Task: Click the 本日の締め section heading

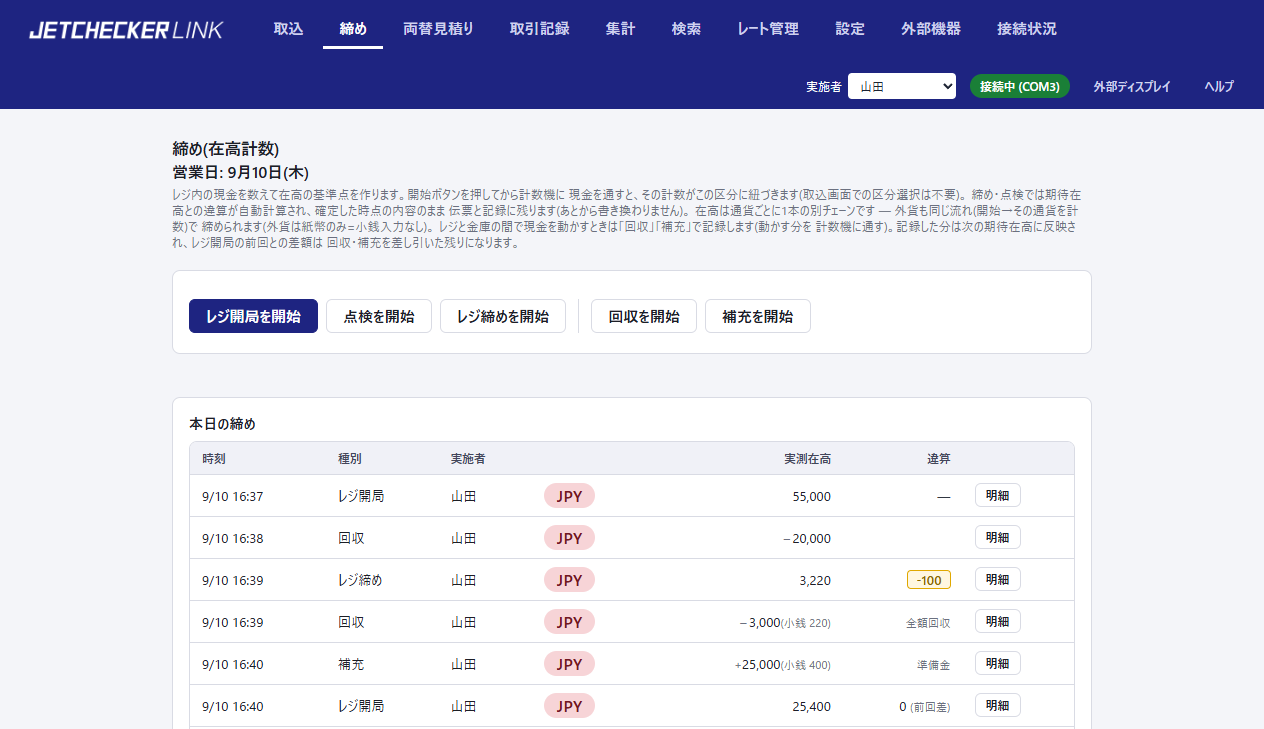Action: [222, 424]
